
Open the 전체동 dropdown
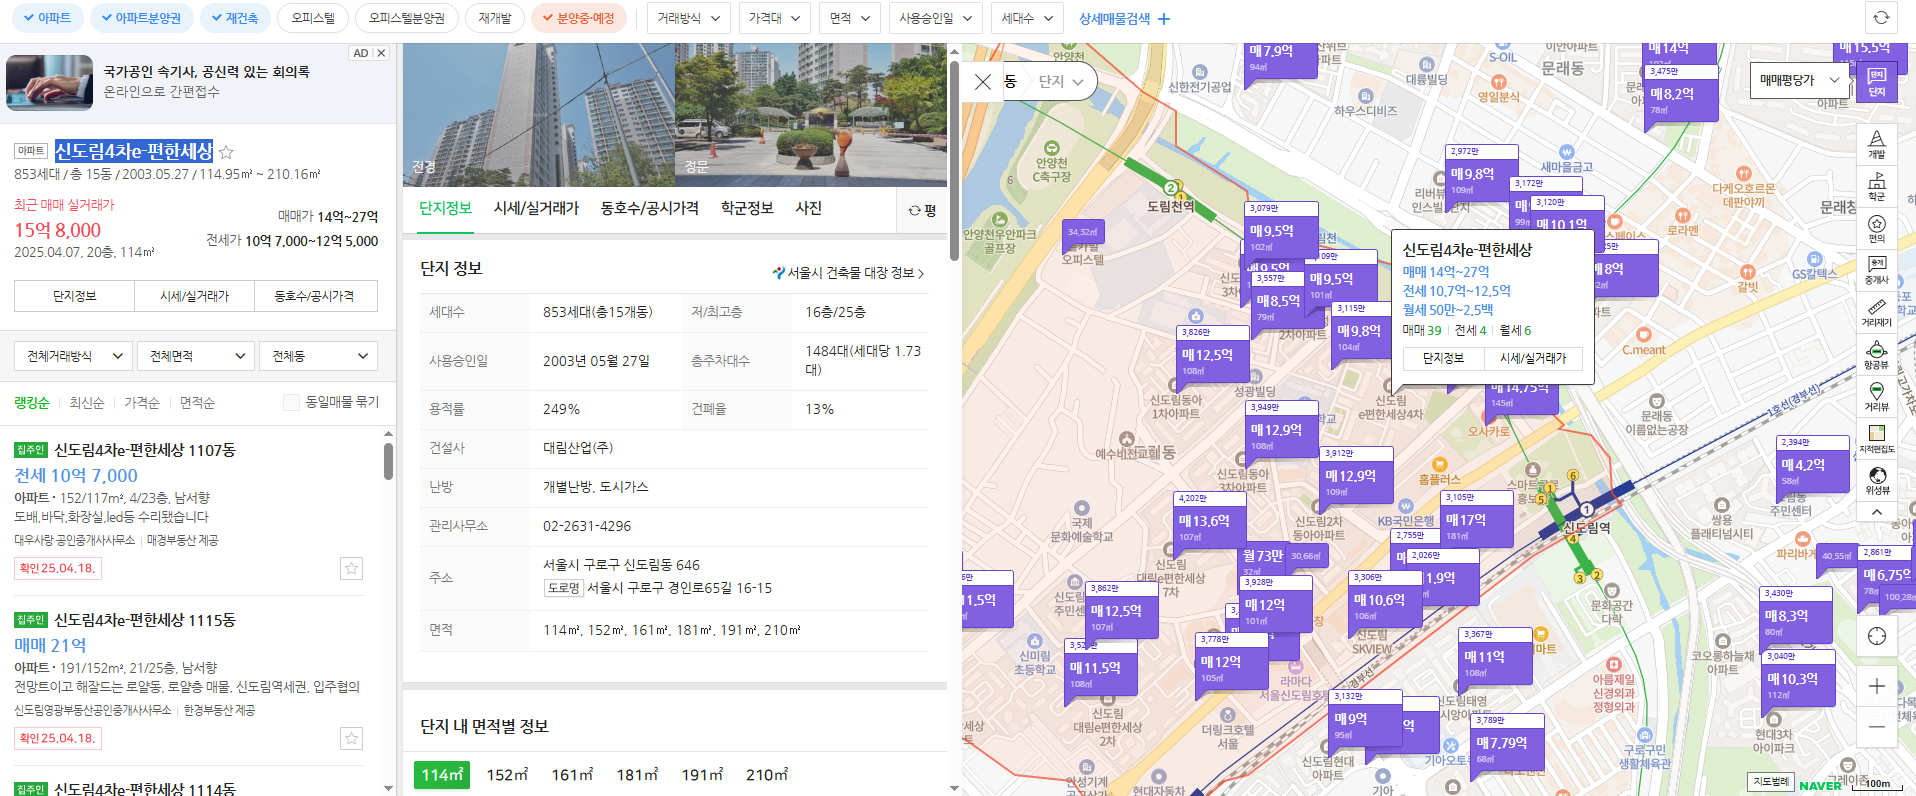[318, 356]
